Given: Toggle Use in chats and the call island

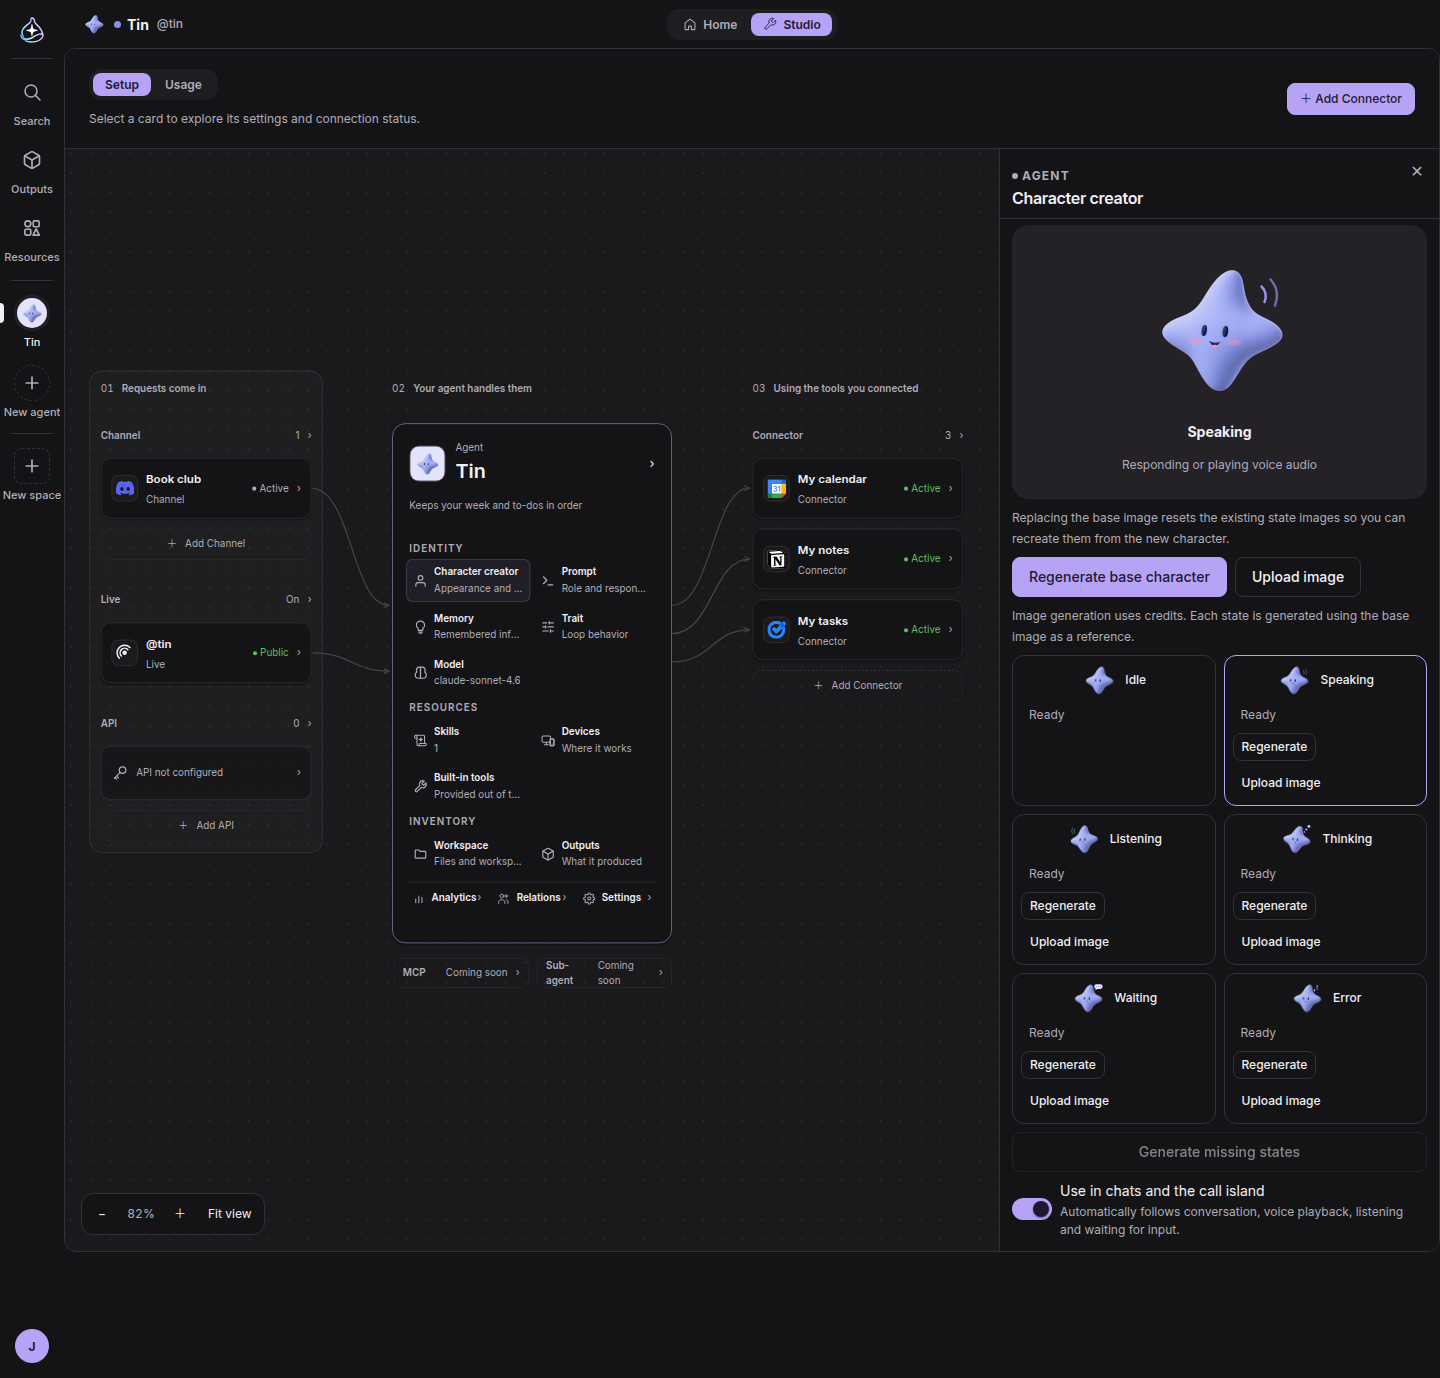Looking at the screenshot, I should pos(1032,1209).
